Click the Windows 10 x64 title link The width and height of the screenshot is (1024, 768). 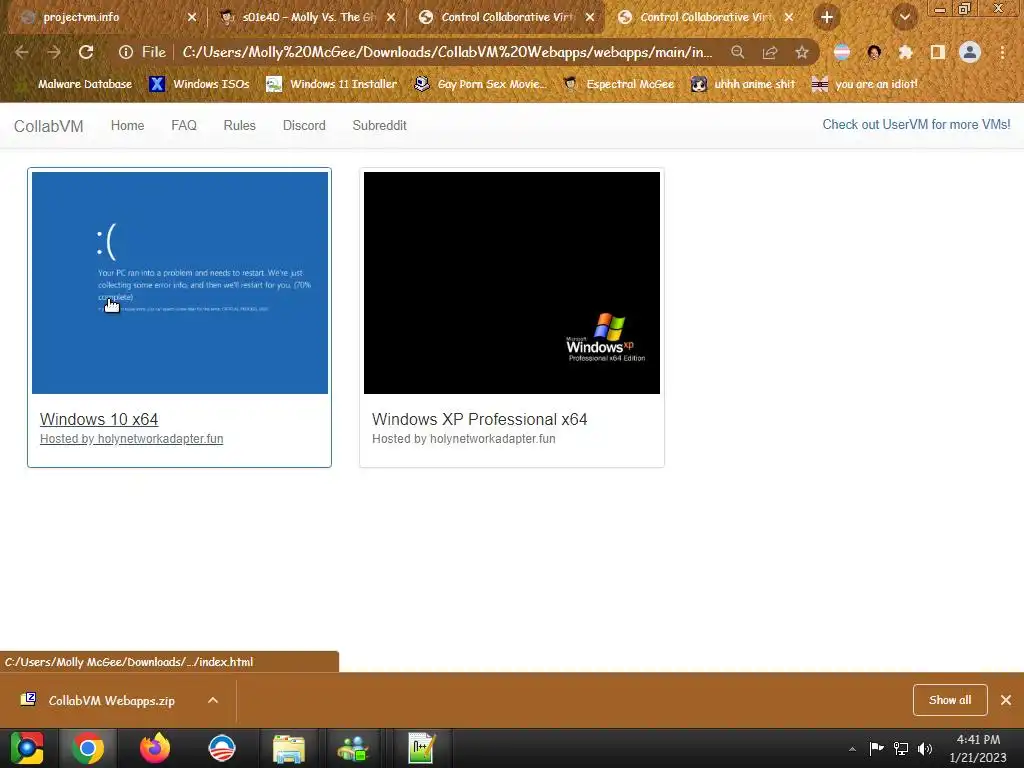(x=99, y=419)
